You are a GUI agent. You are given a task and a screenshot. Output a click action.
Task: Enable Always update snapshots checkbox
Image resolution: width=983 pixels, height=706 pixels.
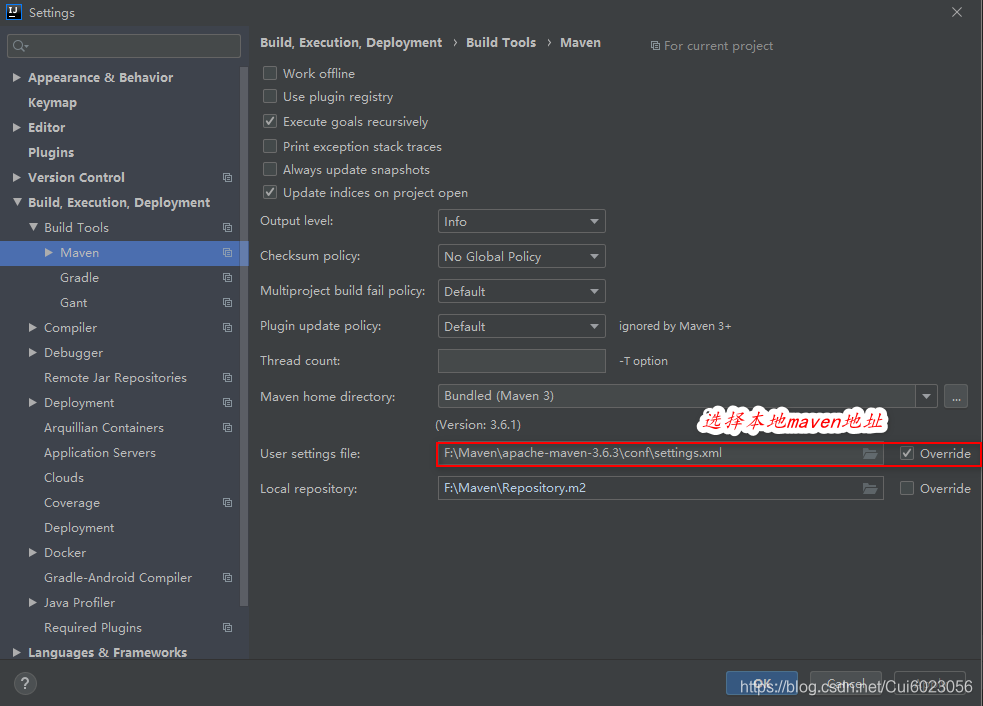click(x=270, y=170)
